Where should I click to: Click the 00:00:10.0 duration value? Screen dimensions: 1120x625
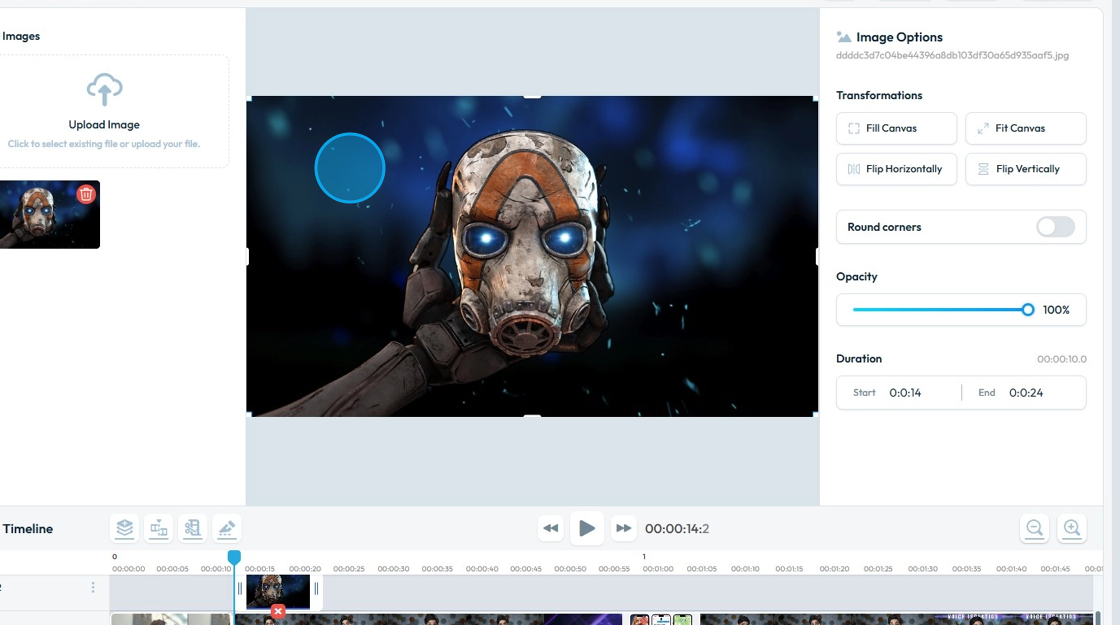click(x=1061, y=359)
